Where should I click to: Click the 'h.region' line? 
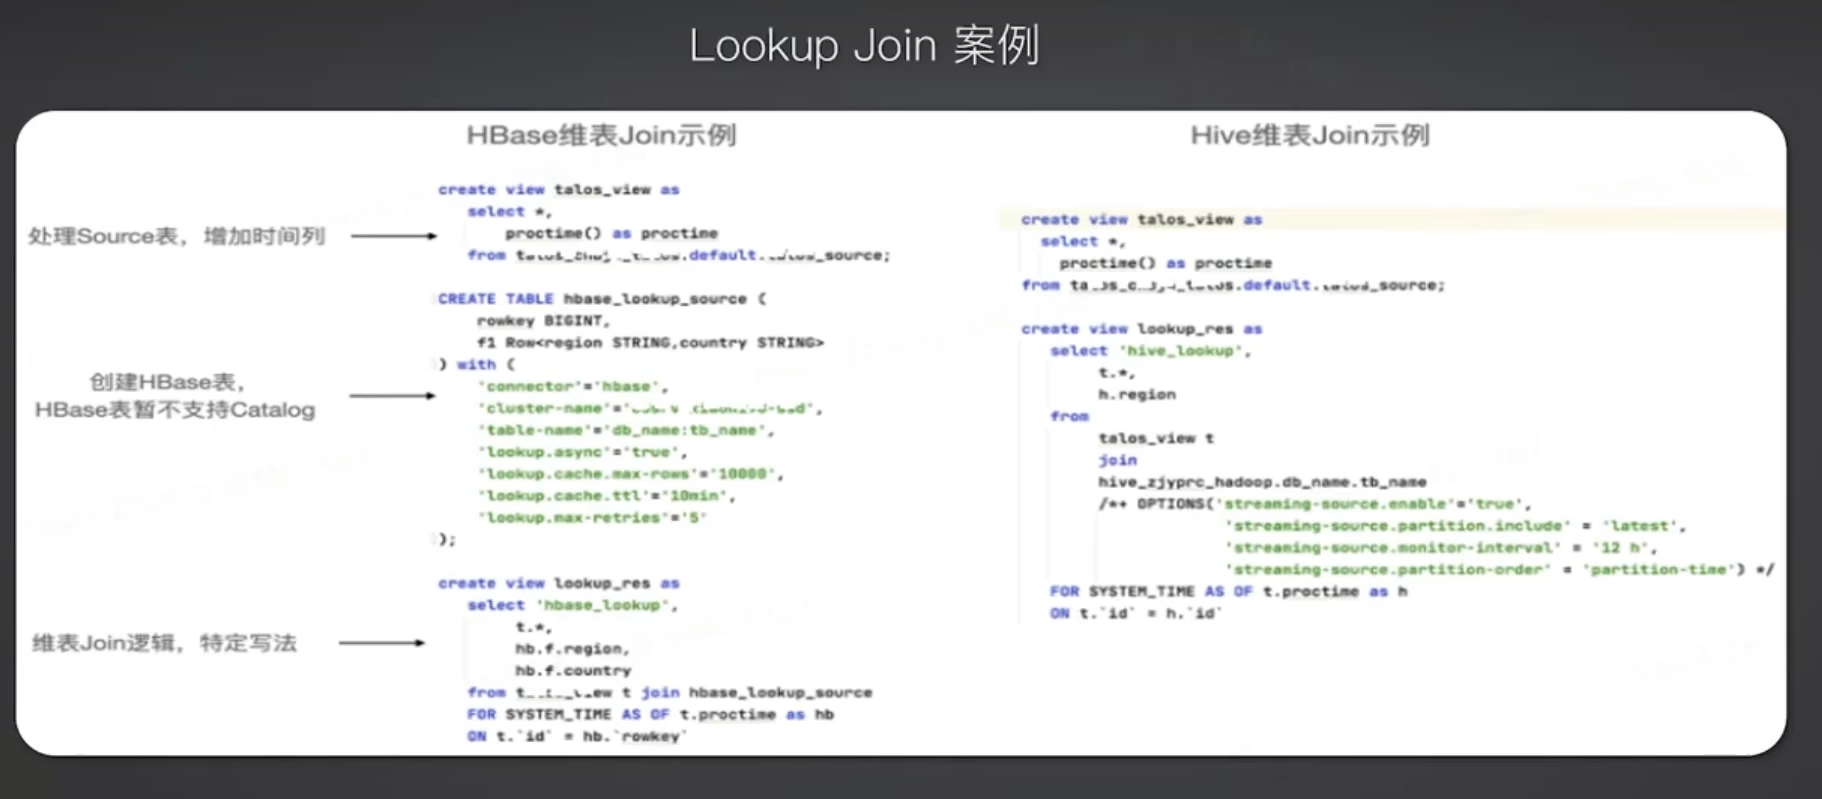coord(1137,395)
